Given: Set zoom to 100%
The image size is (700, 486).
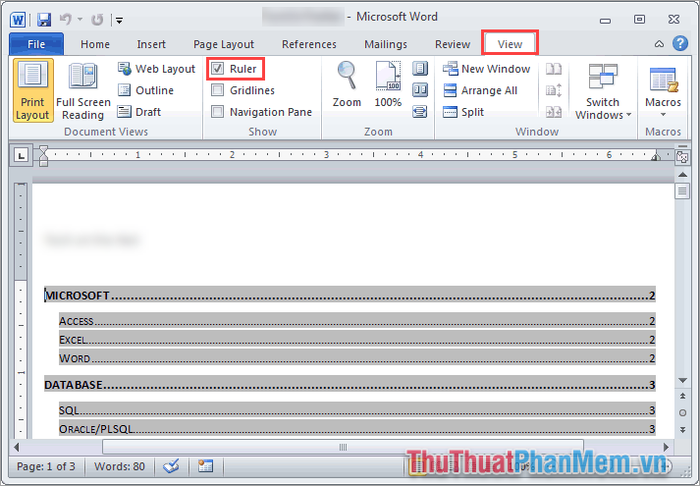Looking at the screenshot, I should pos(388,84).
